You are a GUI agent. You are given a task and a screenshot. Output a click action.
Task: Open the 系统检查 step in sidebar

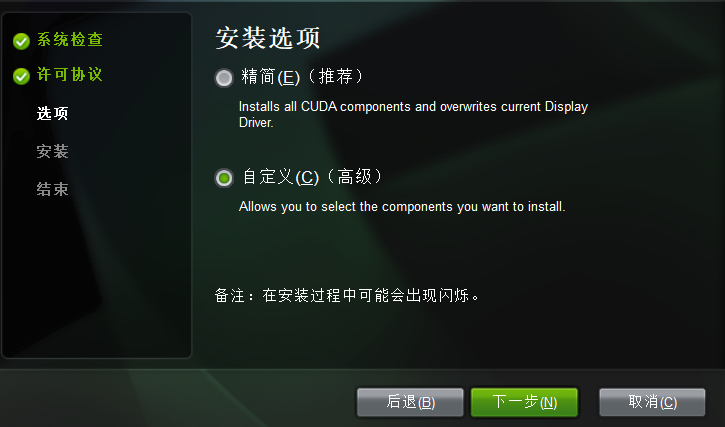click(x=70, y=40)
